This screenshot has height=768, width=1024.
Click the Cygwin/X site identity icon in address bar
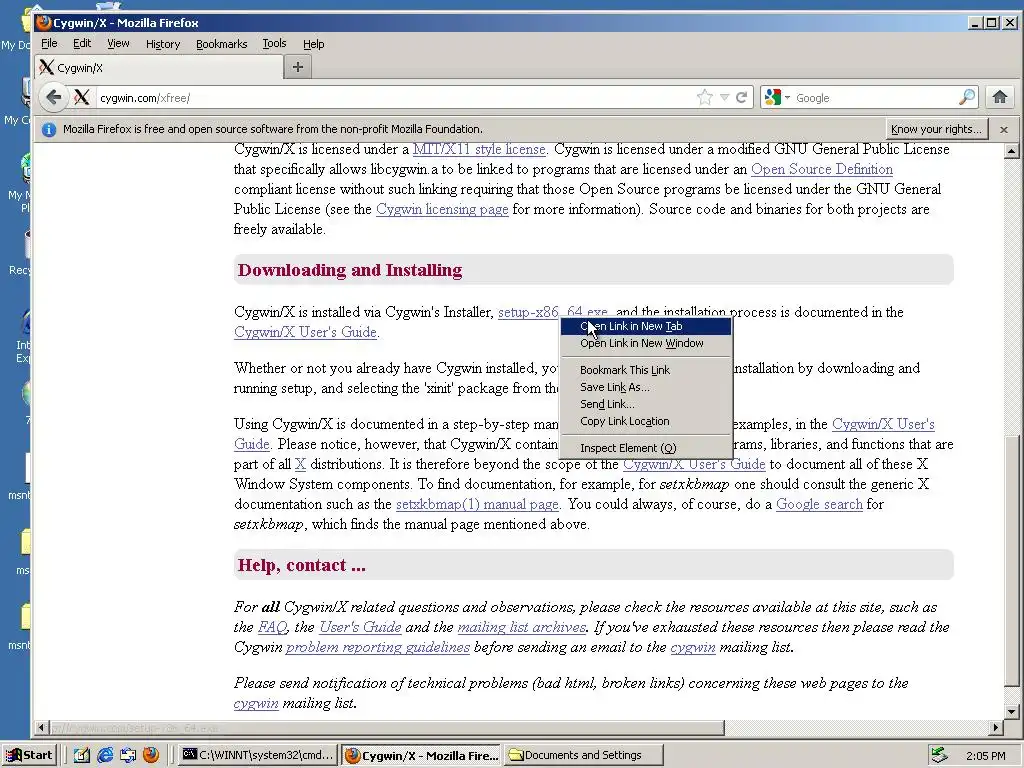82,98
